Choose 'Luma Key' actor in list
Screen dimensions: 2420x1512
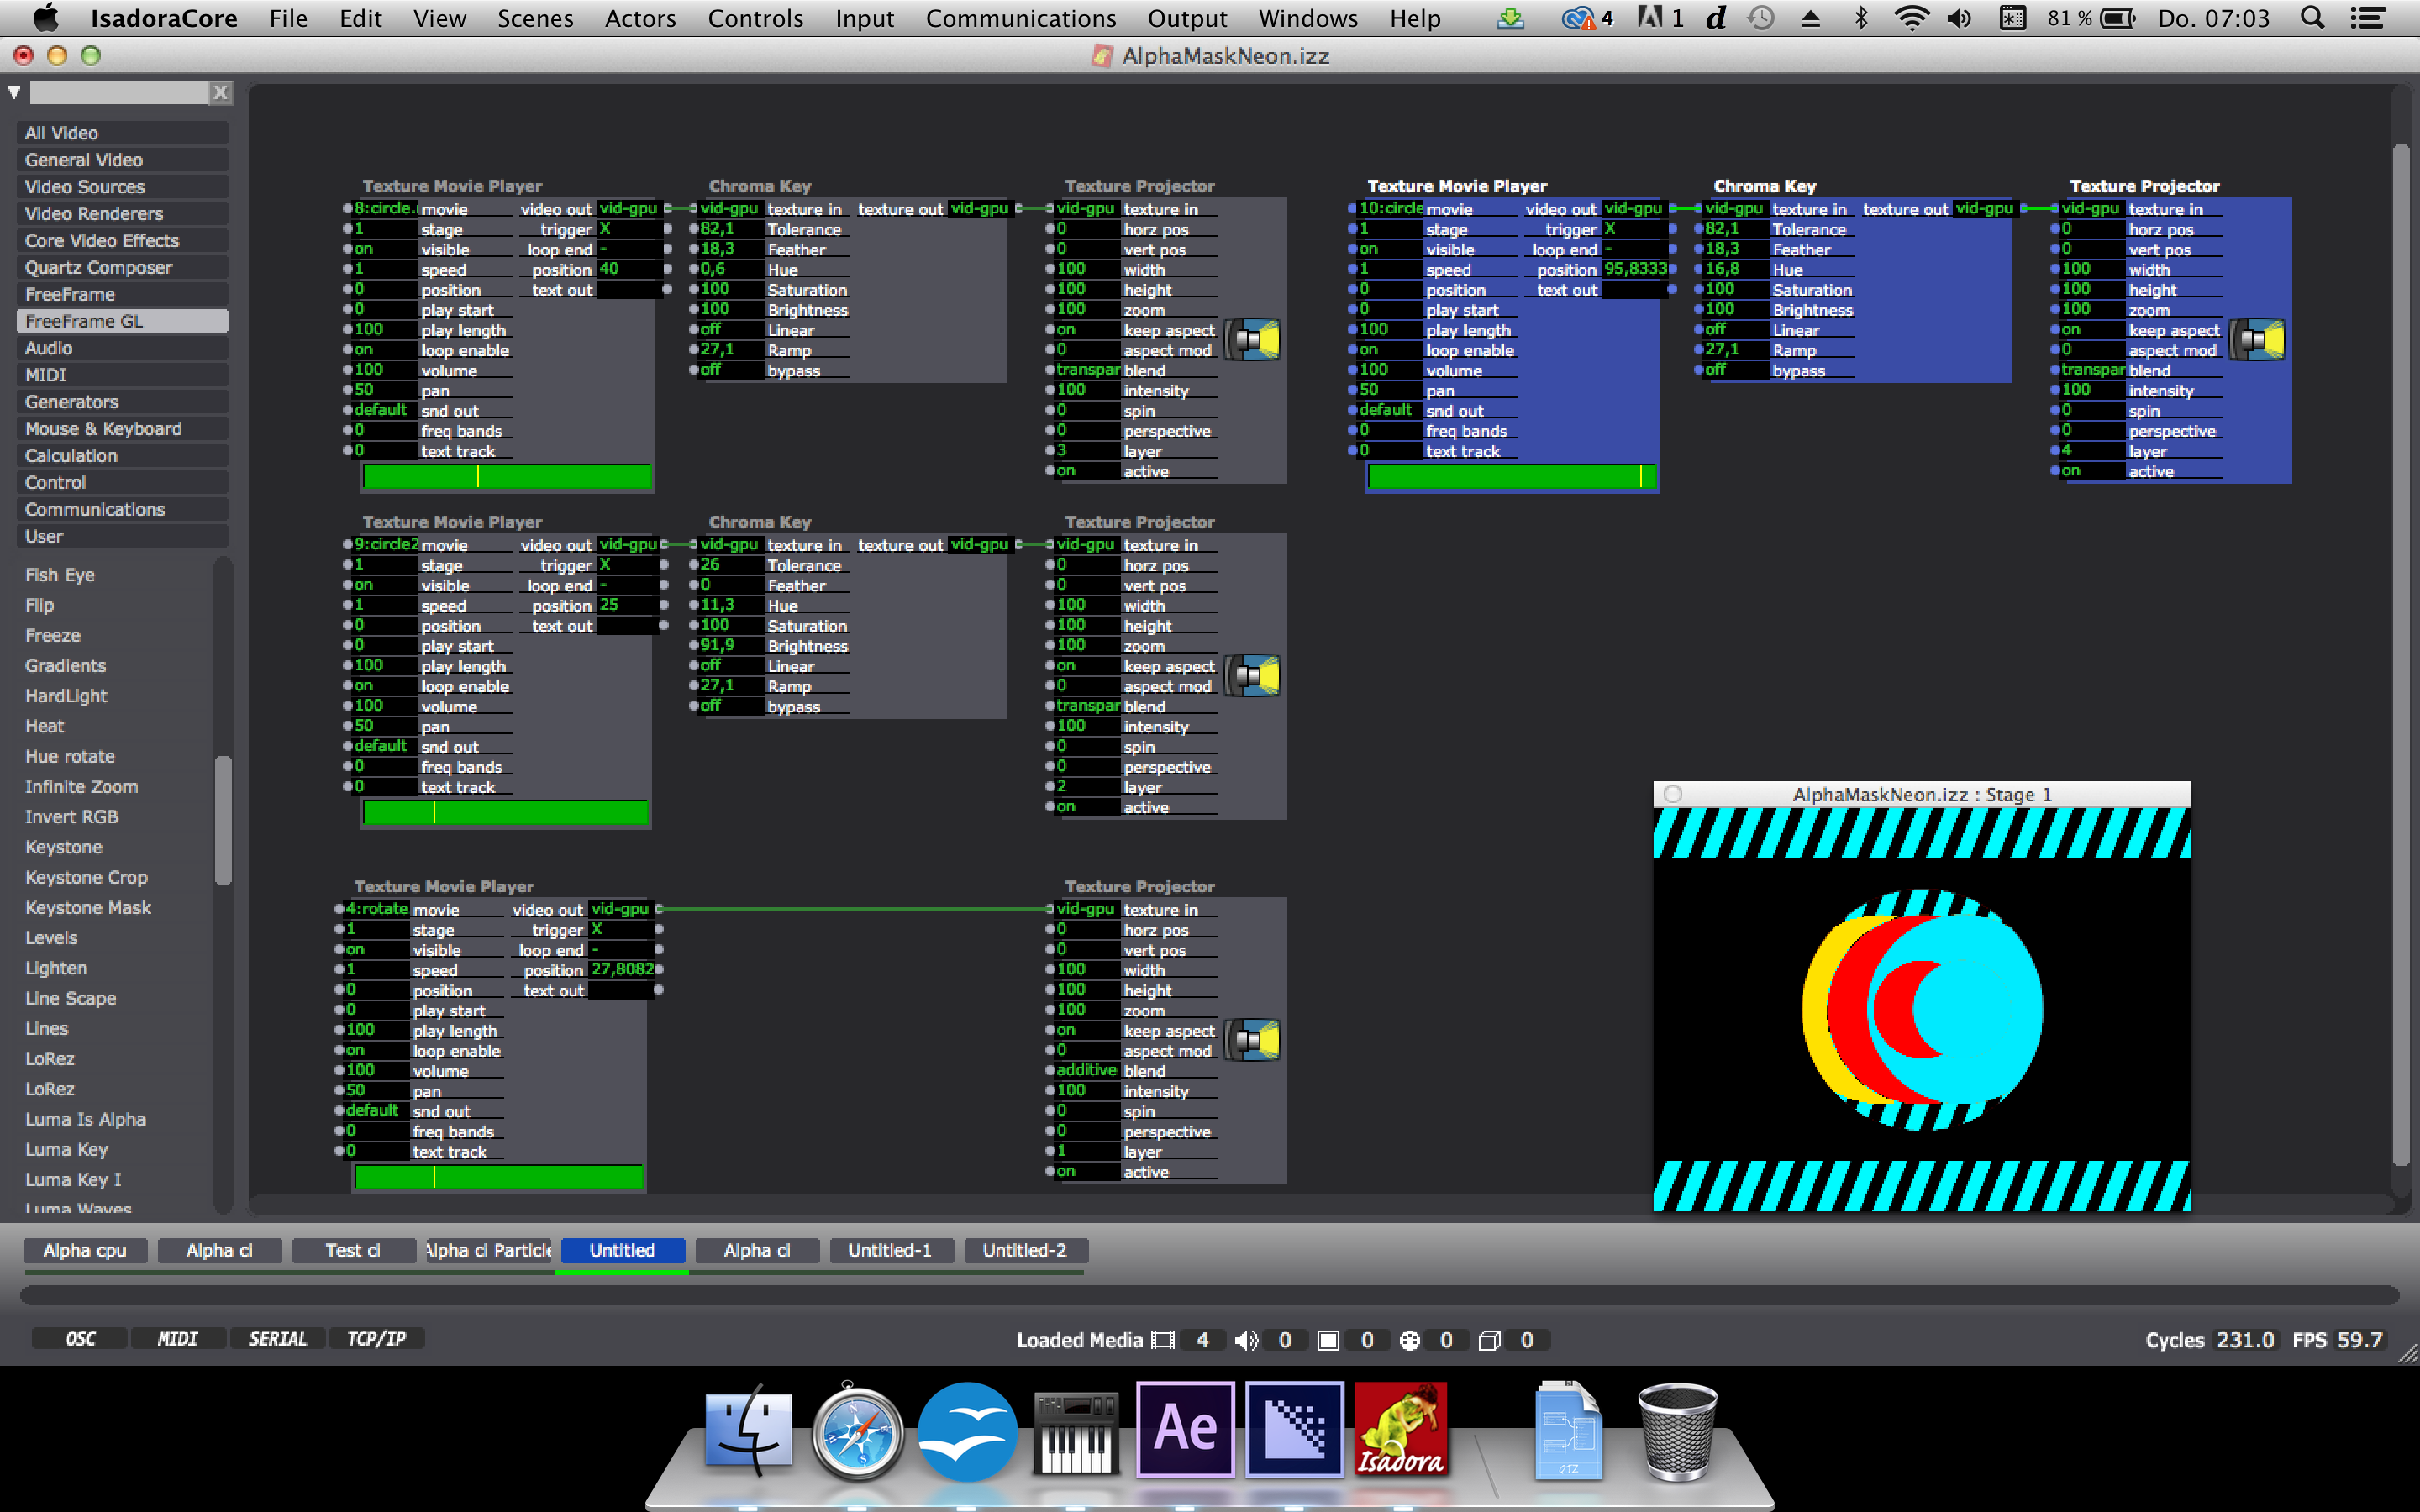[66, 1149]
